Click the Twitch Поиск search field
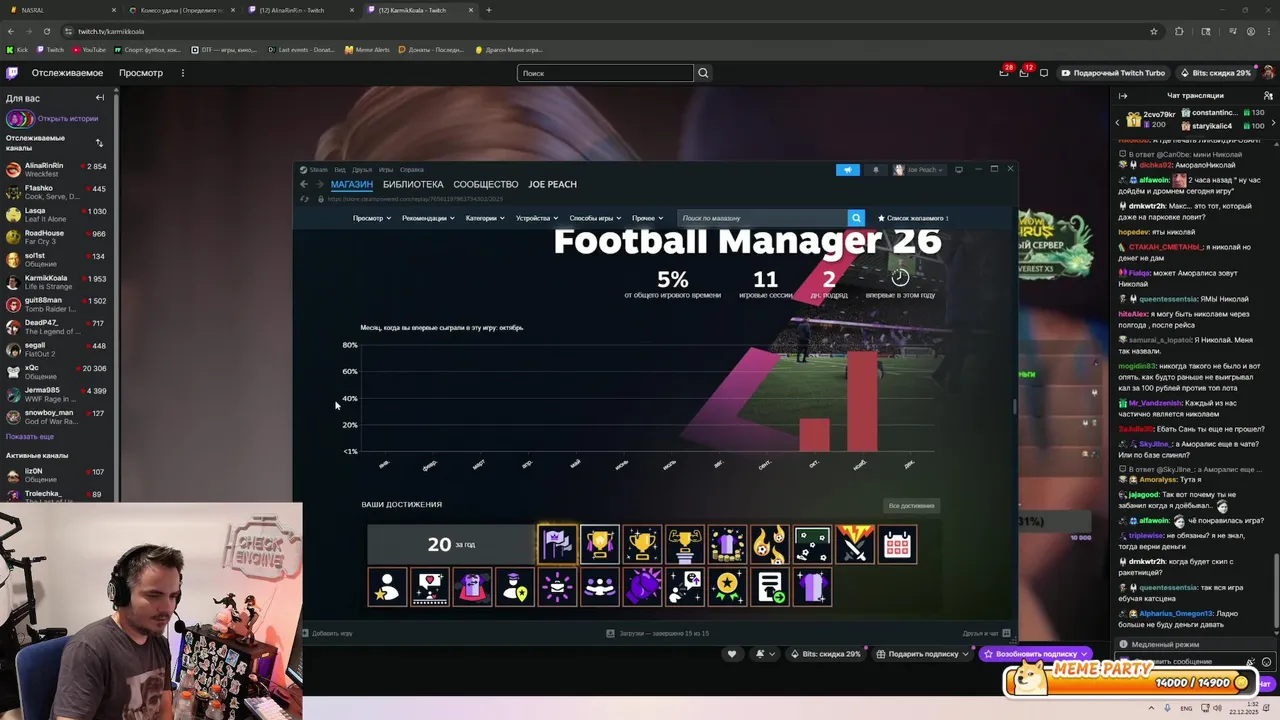The width and height of the screenshot is (1280, 720). [605, 73]
